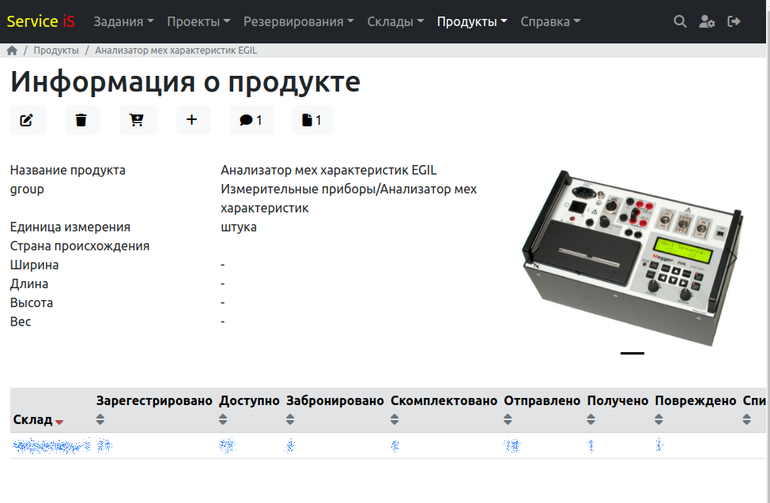Sort by Скомплектовано column arrows
Image resolution: width=770 pixels, height=503 pixels.
[x=394, y=419]
